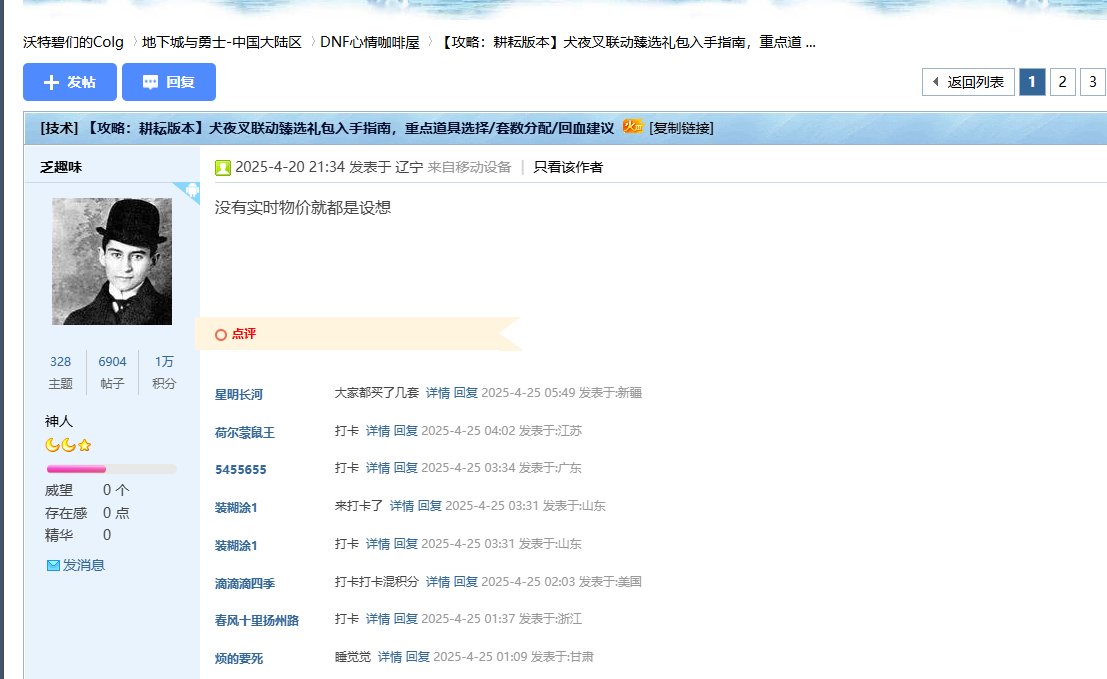Viewport: 1107px width, 679px height.
Task: Open 详情 for 星明长河 comment
Action: pyautogui.click(x=438, y=392)
